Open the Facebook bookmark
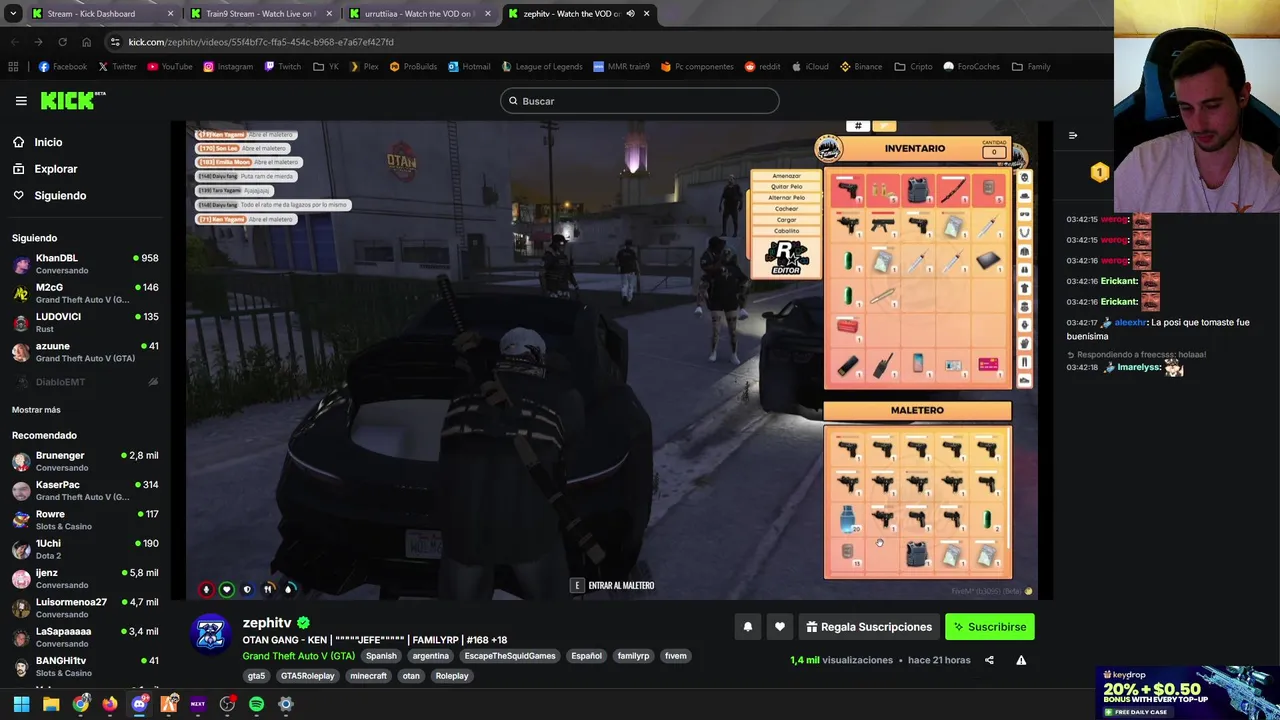1280x720 pixels. (x=62, y=67)
